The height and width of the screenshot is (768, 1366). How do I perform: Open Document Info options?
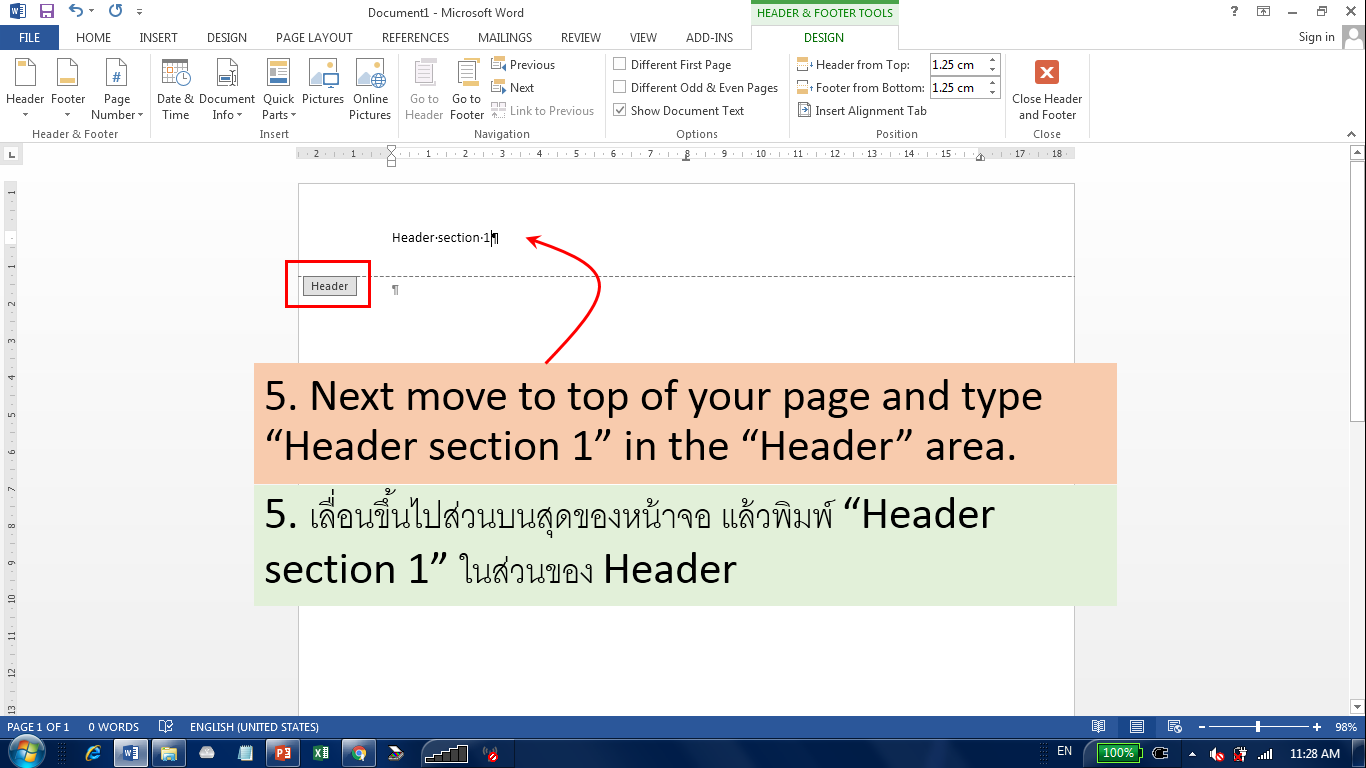click(226, 88)
